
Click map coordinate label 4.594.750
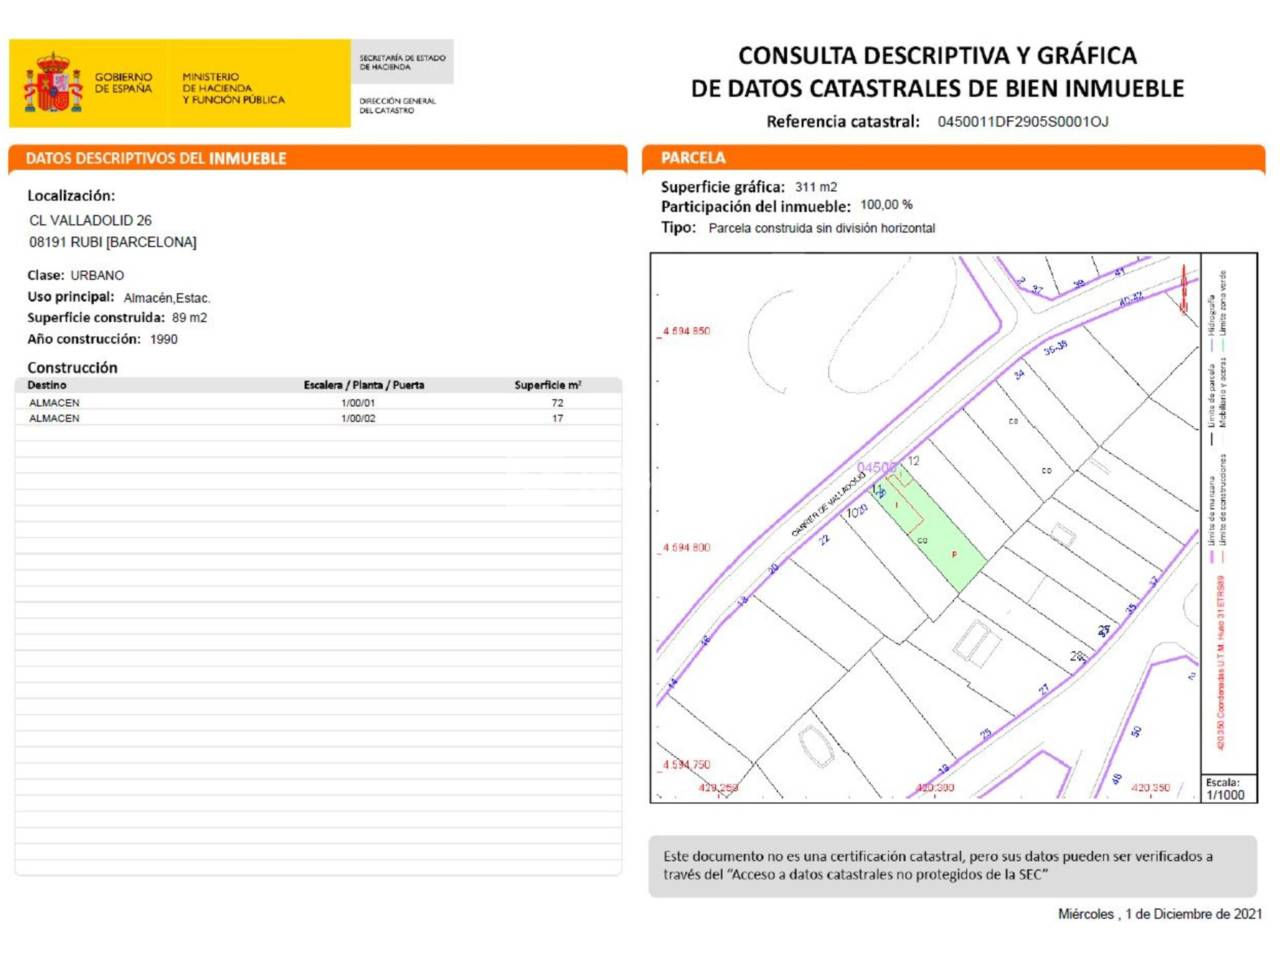pos(686,765)
